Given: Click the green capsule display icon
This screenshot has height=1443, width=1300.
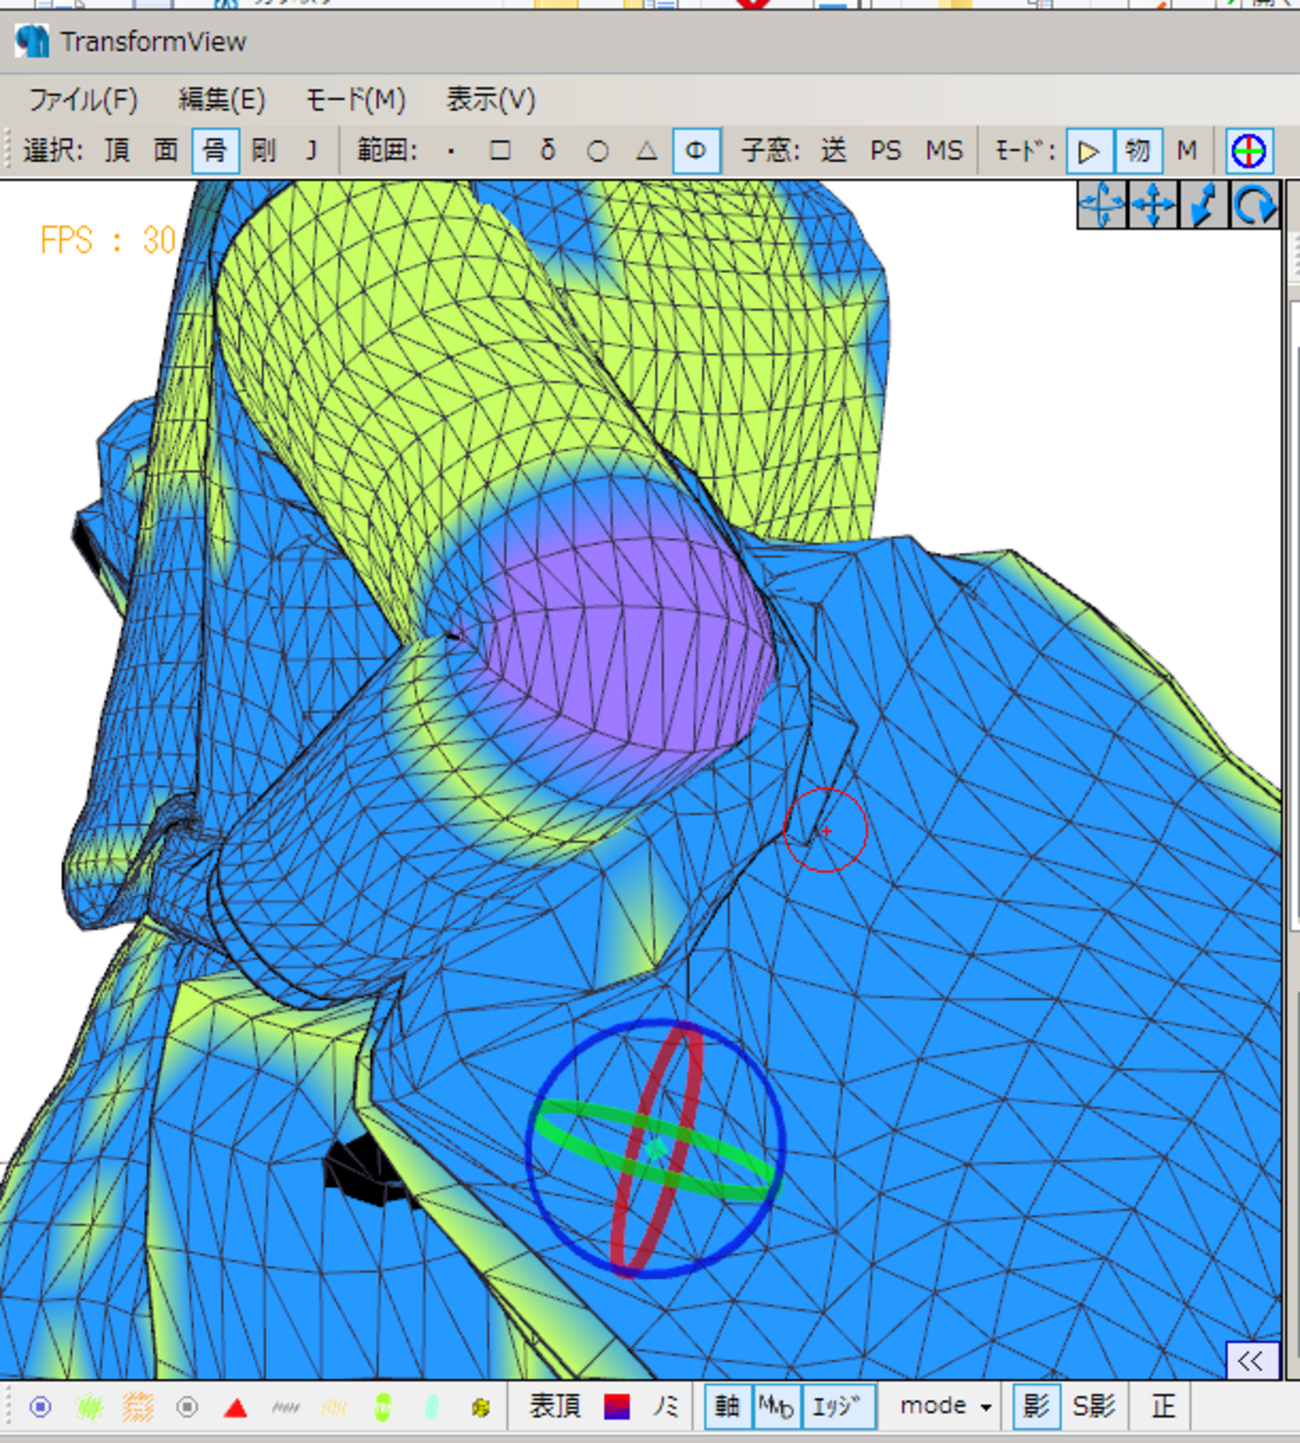Looking at the screenshot, I should (382, 1408).
